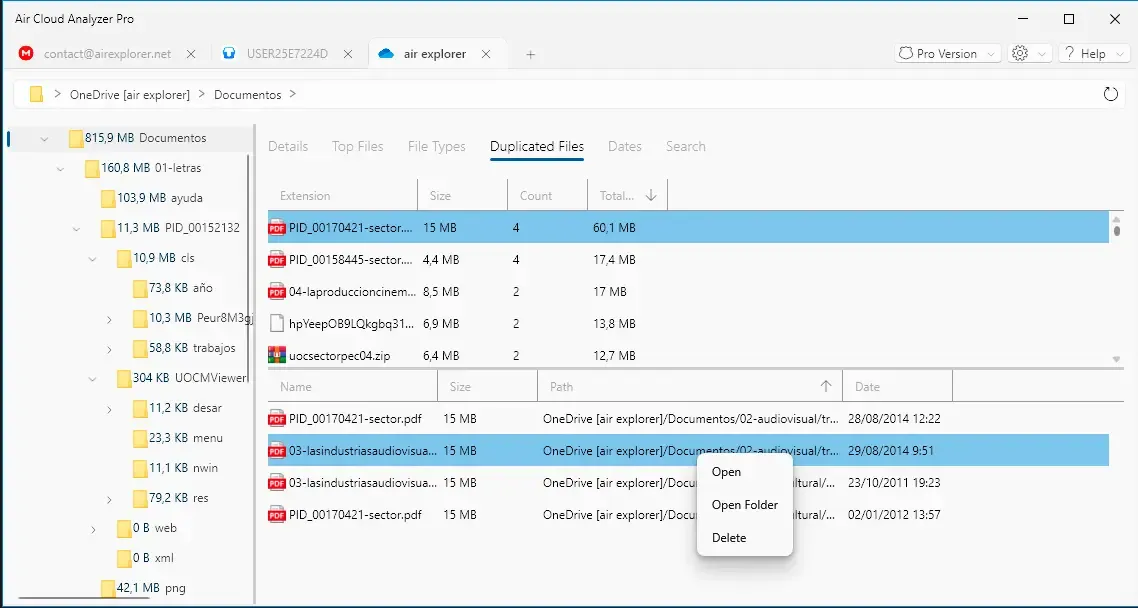The width and height of the screenshot is (1138, 608).
Task: Sort by the Total column header
Action: [627, 195]
